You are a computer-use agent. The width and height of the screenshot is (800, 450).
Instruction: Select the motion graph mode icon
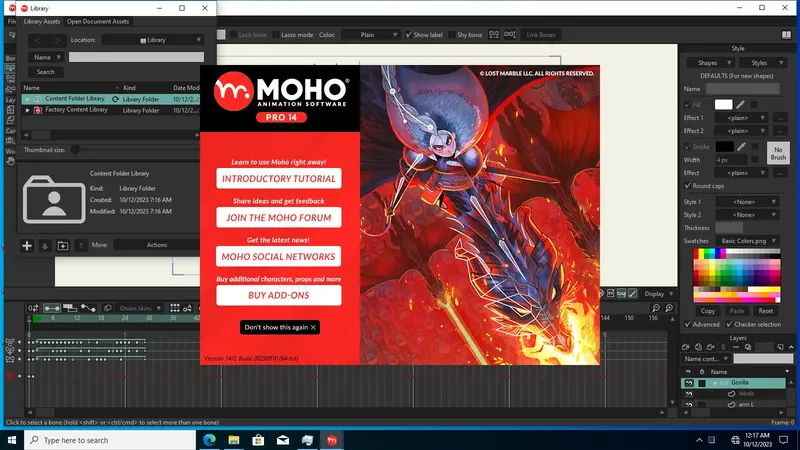[x=88, y=308]
